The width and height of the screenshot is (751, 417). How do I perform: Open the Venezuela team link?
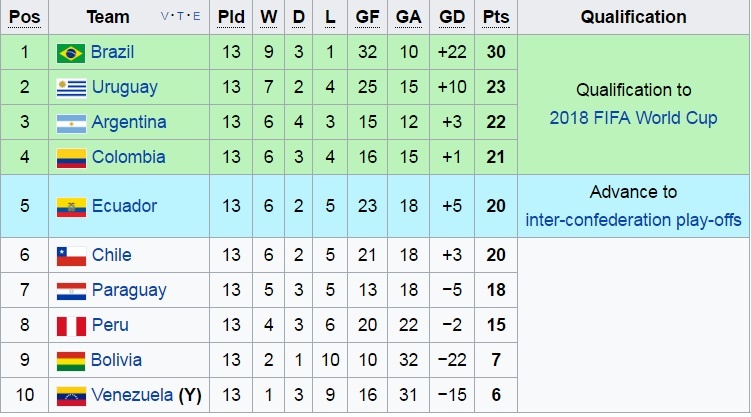(x=131, y=395)
